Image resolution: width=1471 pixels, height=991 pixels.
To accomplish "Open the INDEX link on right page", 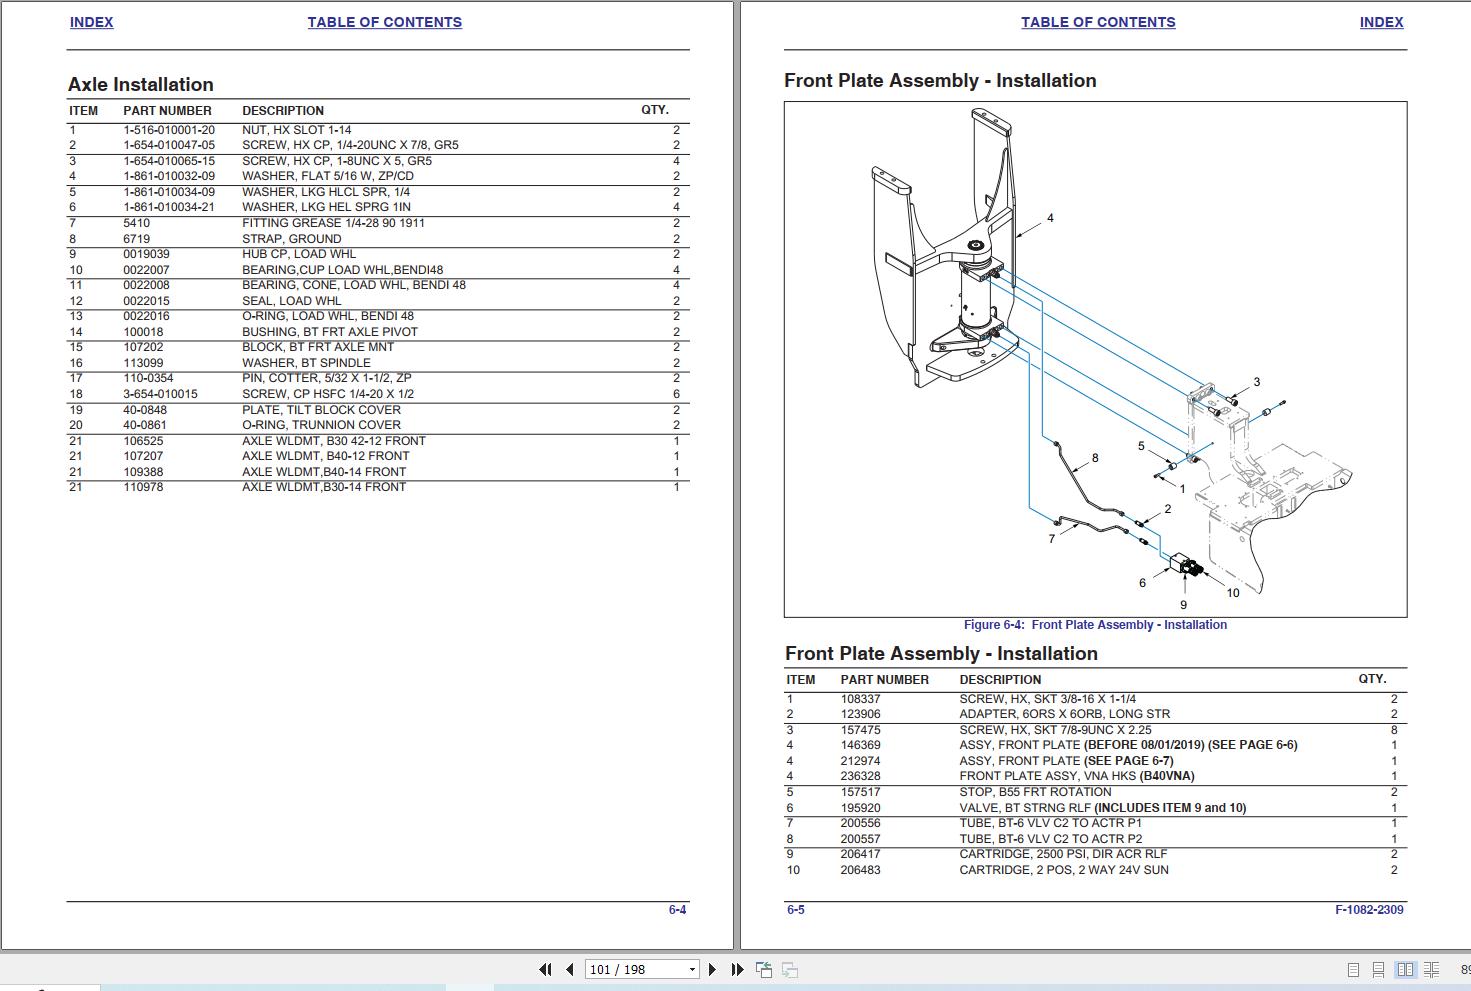I will [1381, 22].
